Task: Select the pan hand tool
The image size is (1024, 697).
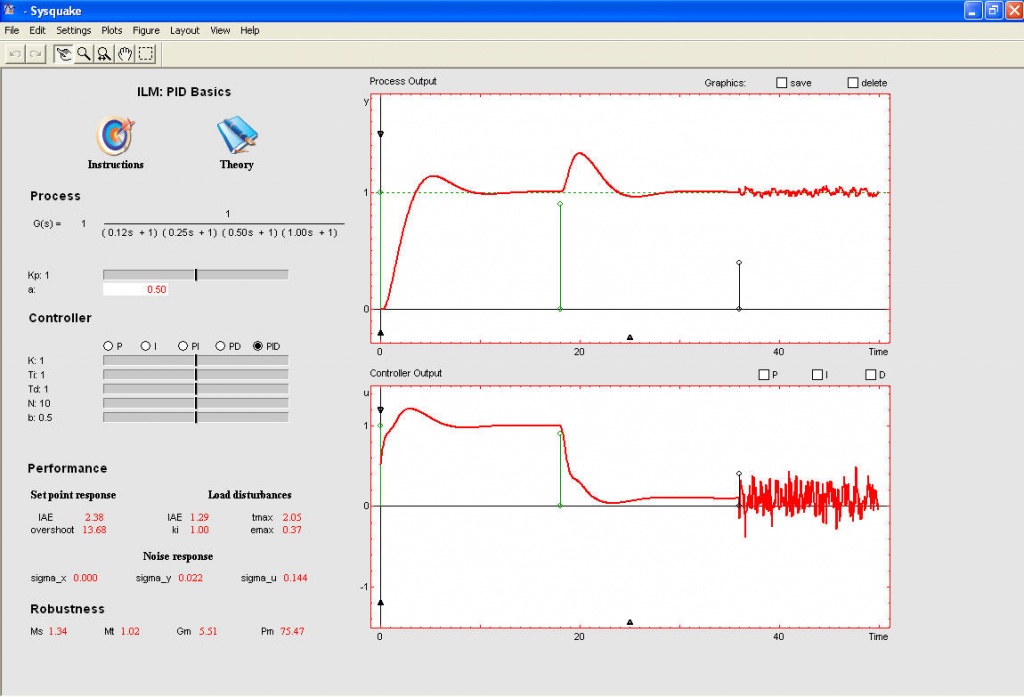Action: click(x=125, y=54)
